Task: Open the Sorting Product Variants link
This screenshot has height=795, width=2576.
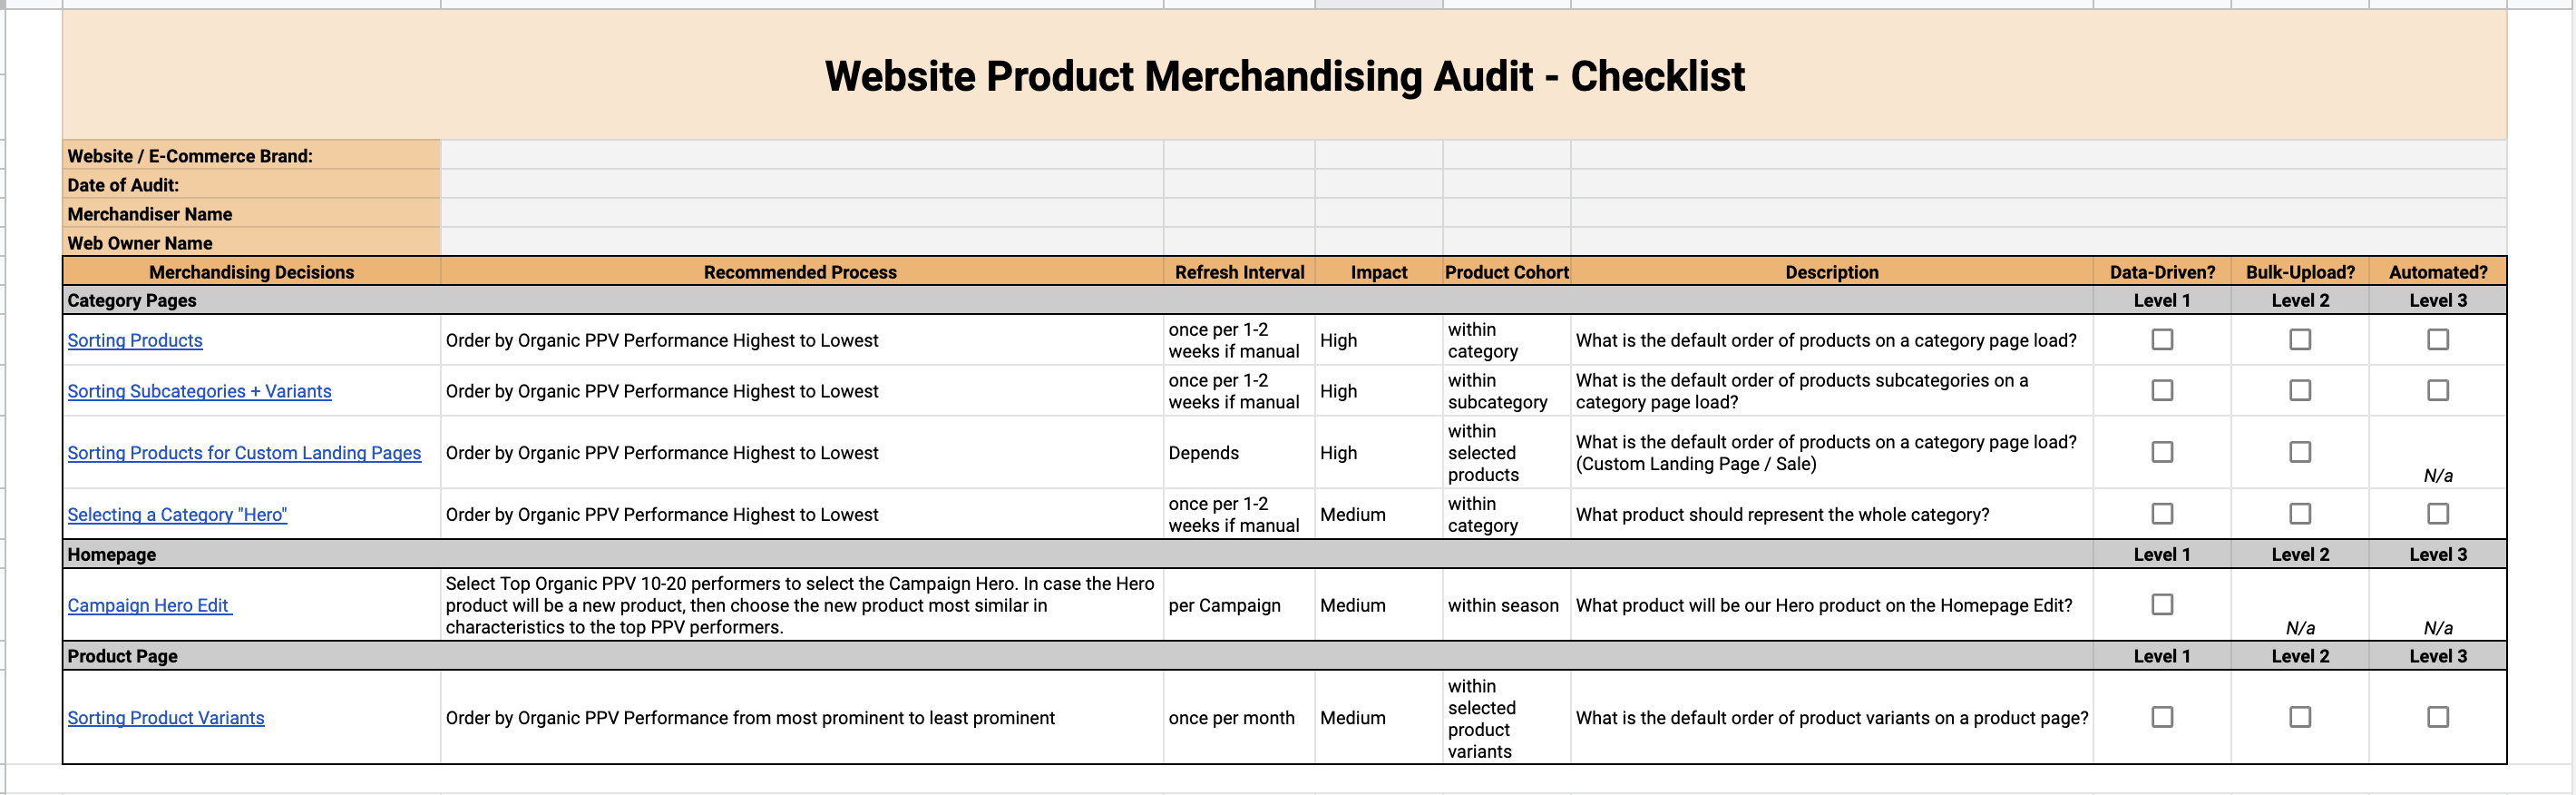Action: point(166,718)
